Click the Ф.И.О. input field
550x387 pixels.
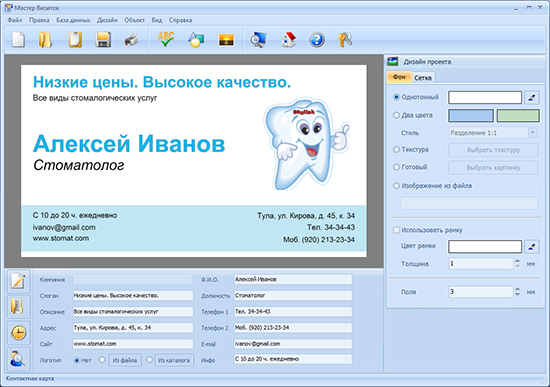(x=293, y=279)
